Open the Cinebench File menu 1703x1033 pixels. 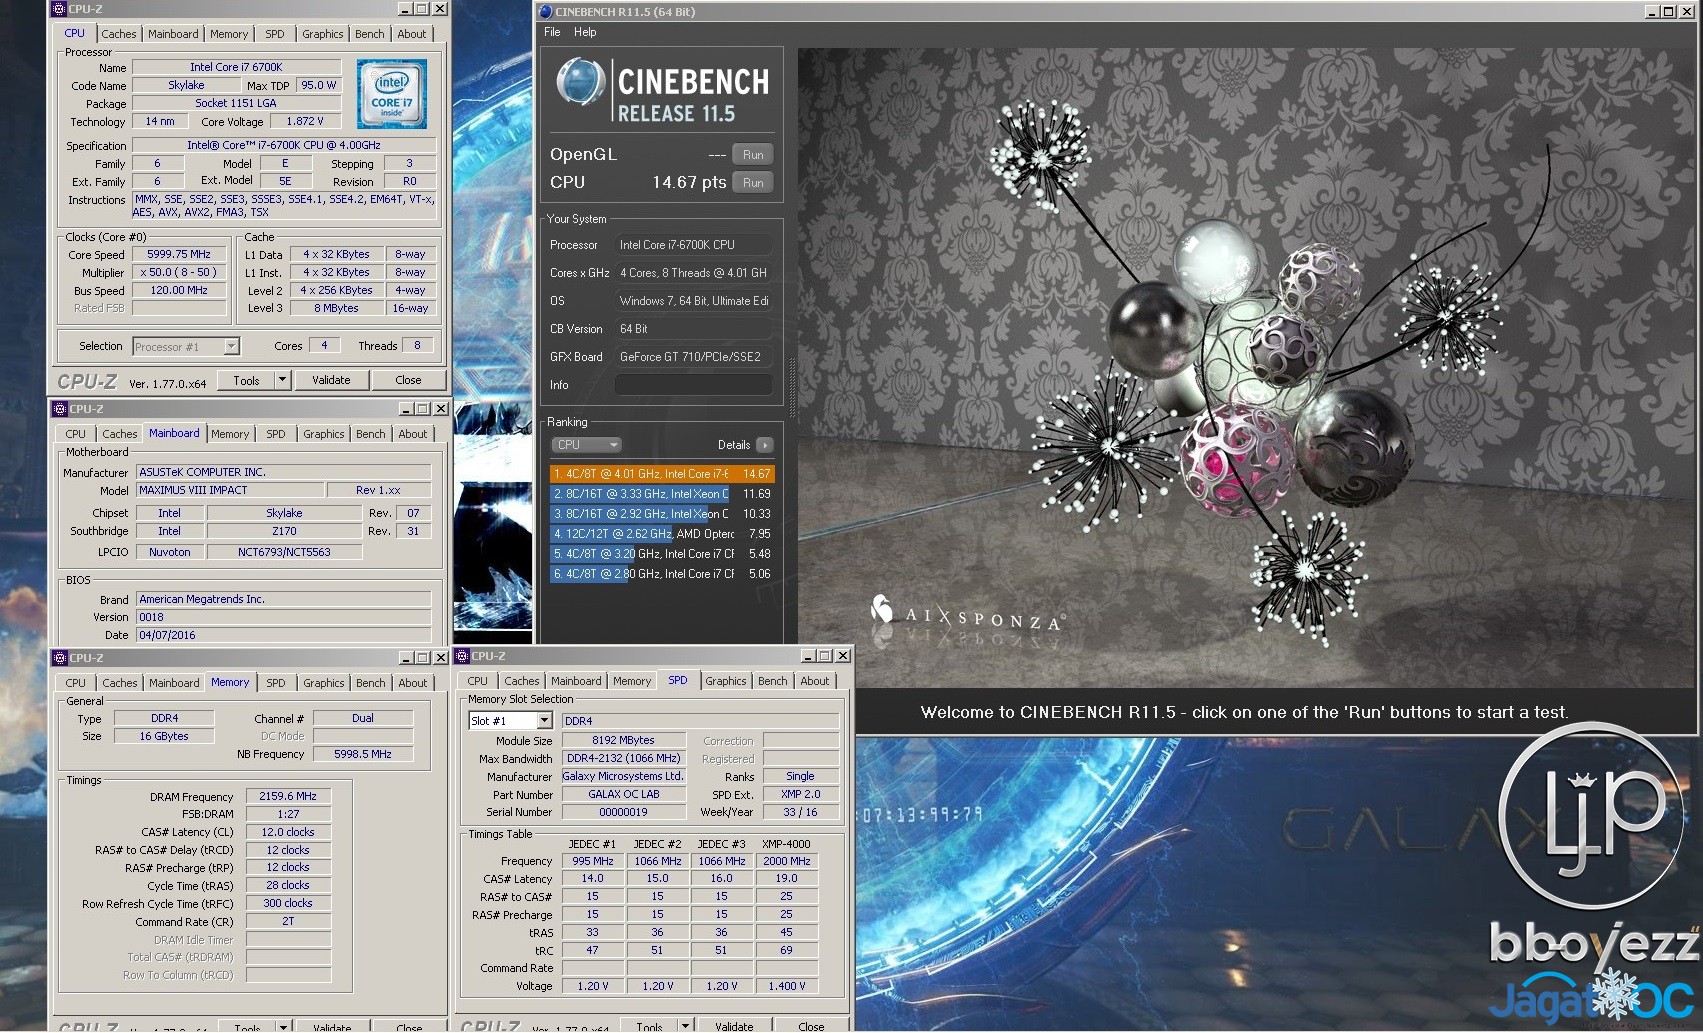click(552, 32)
